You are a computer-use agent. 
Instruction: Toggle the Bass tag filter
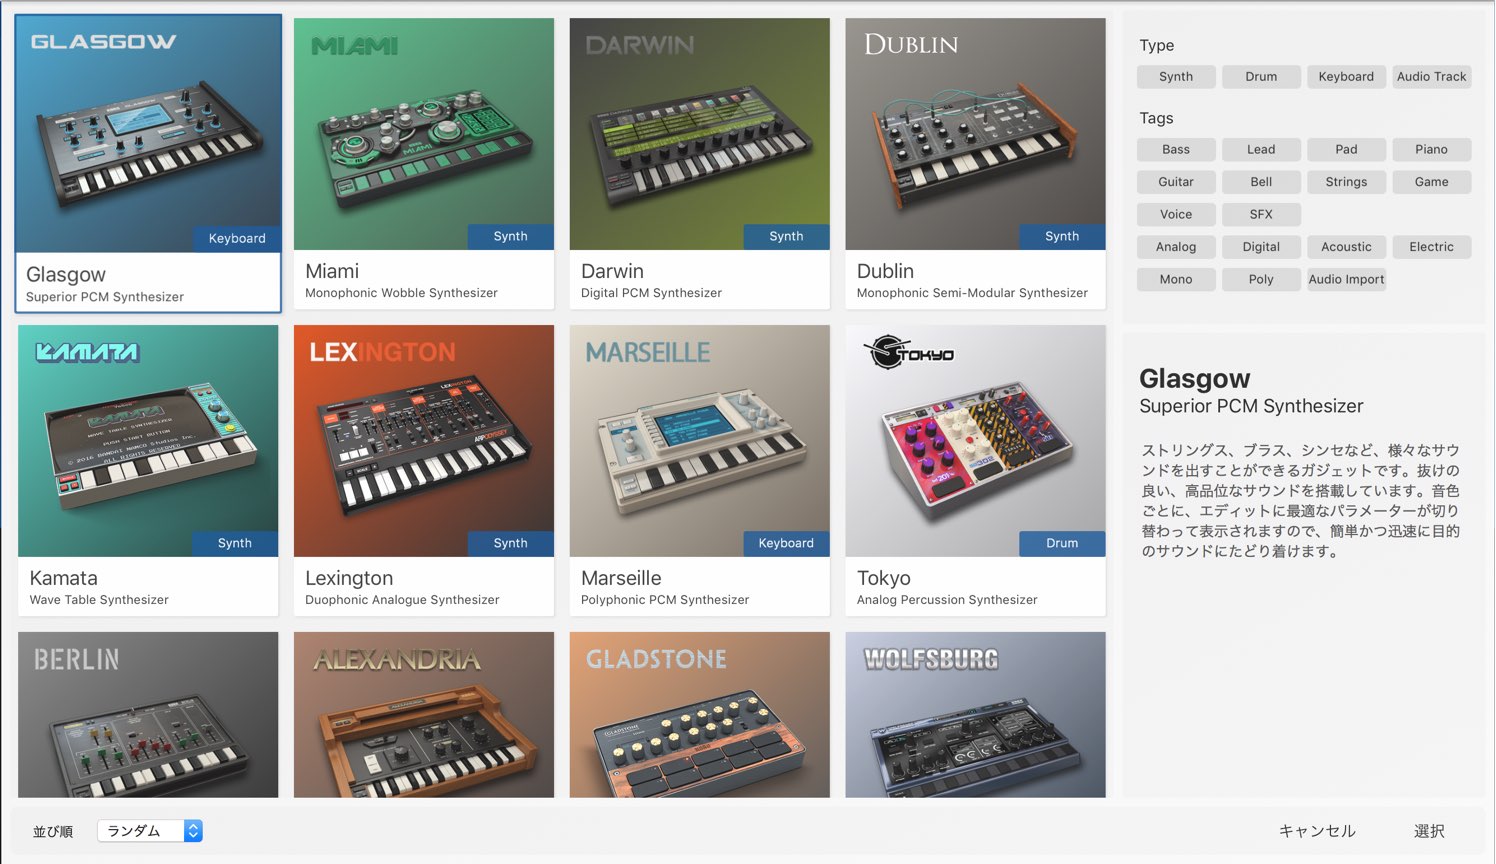pyautogui.click(x=1176, y=150)
